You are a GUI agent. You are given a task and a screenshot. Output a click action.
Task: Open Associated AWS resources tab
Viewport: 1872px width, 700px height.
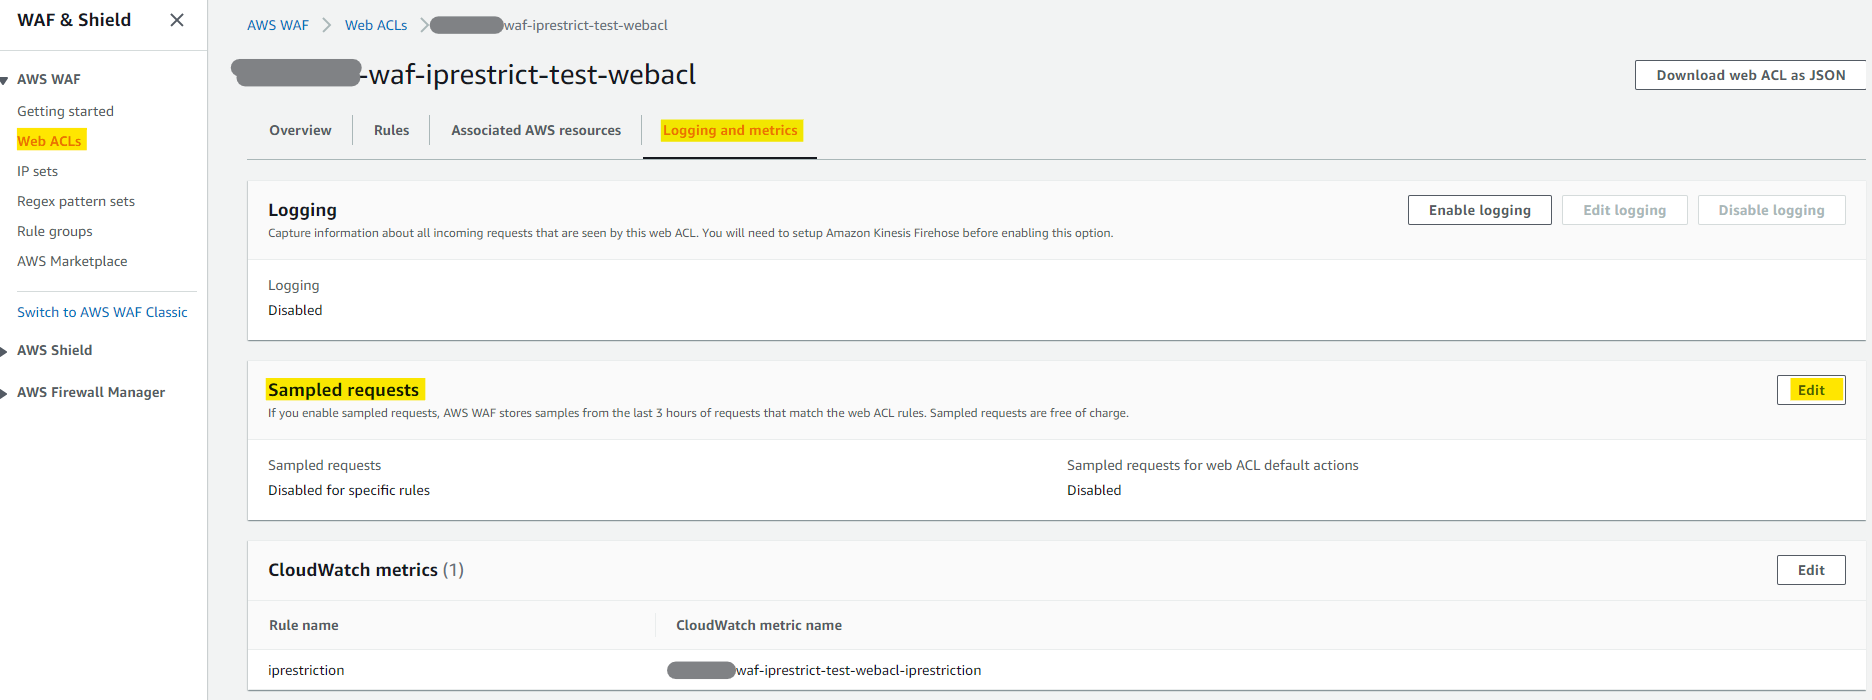click(x=536, y=130)
